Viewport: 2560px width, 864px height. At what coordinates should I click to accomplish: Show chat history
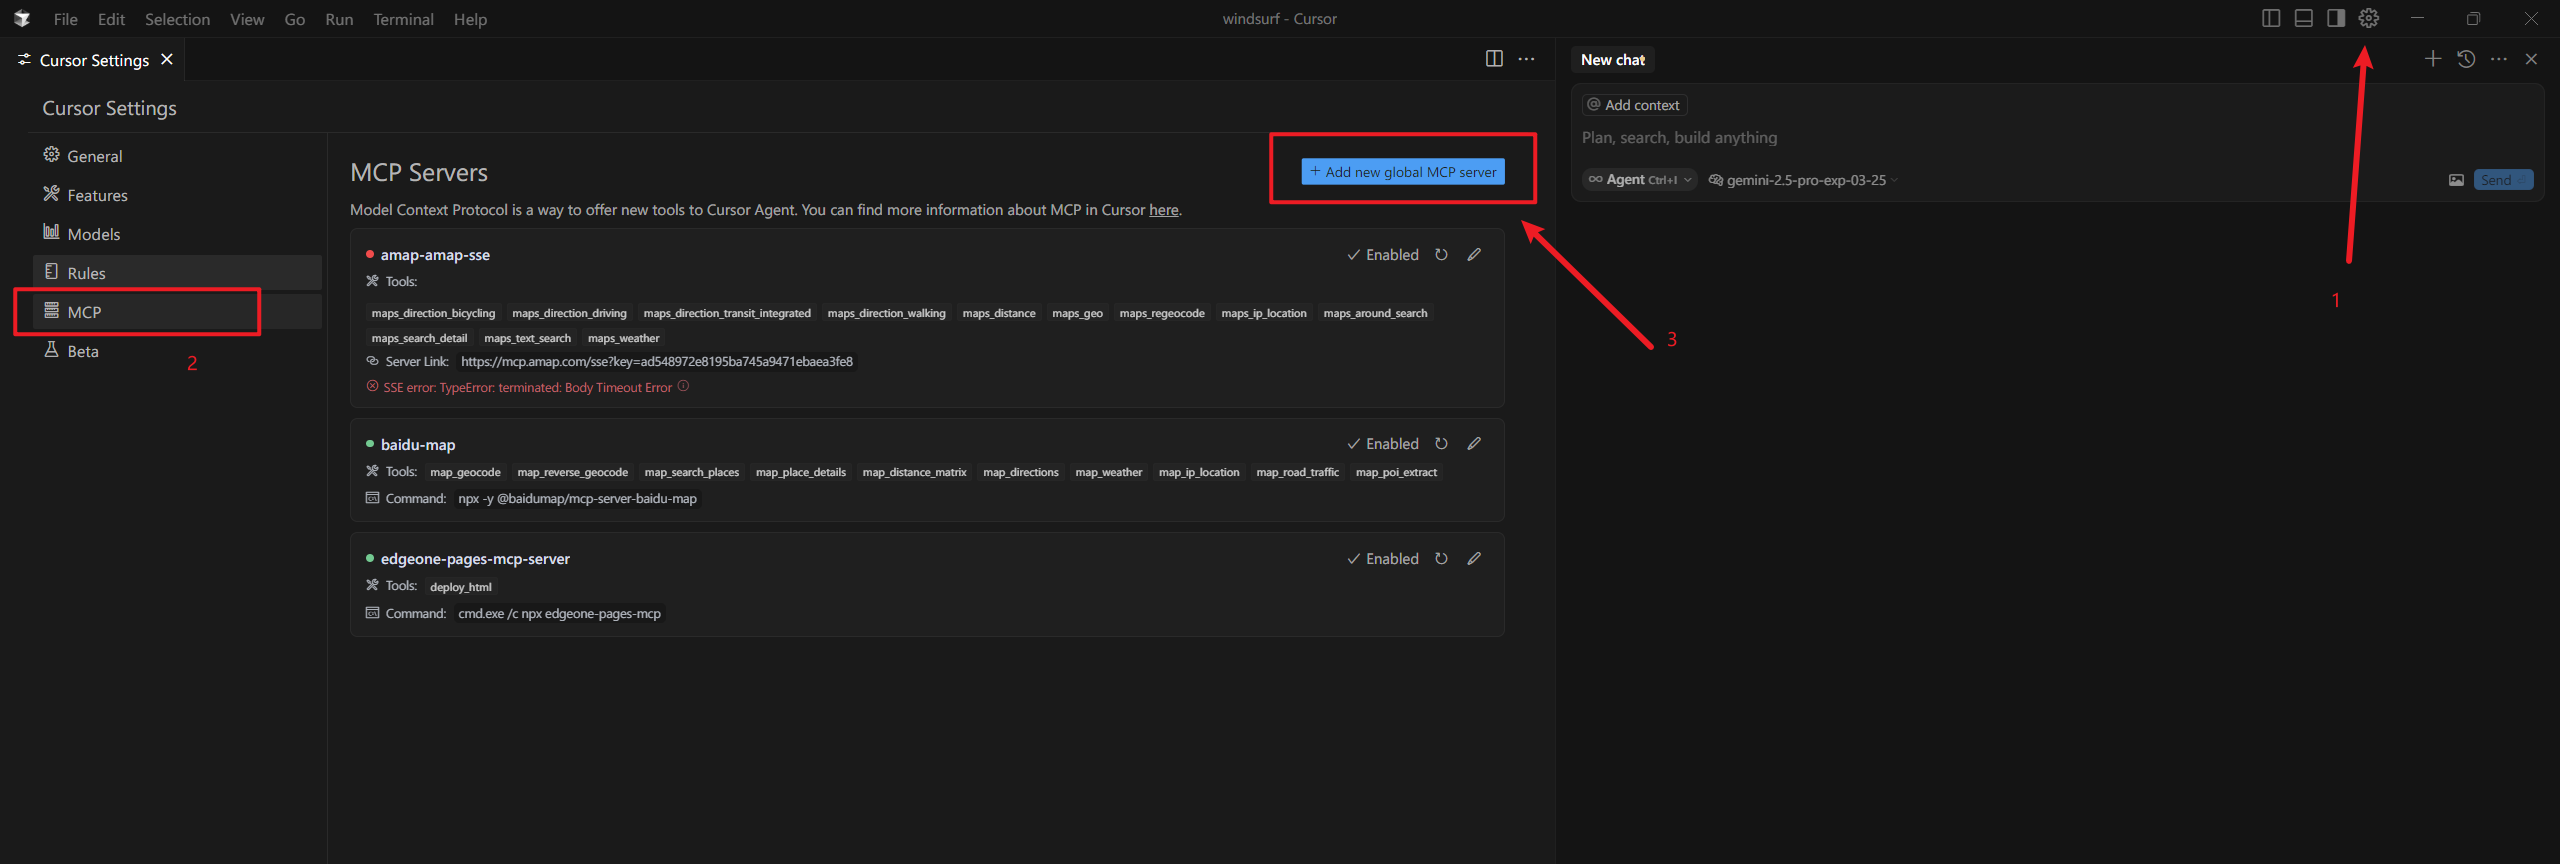pos(2466,59)
